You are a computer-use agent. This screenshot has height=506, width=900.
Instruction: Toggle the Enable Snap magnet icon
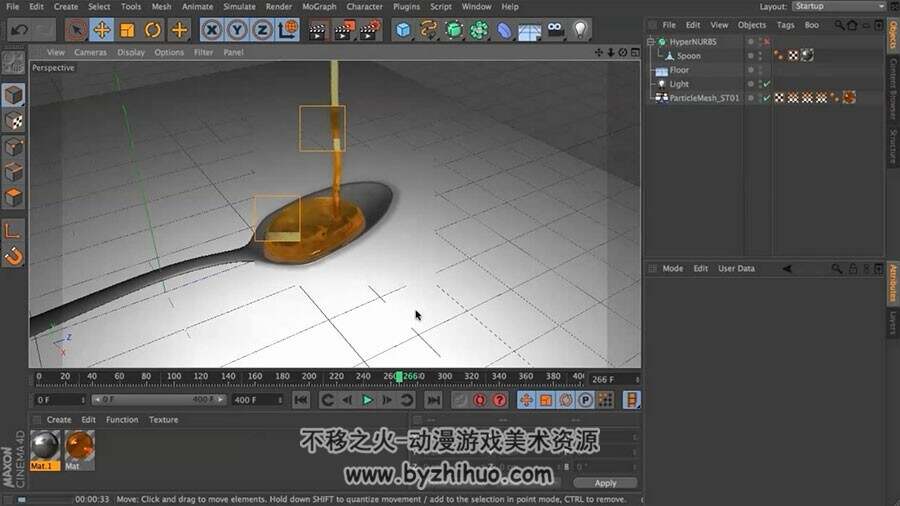tap(13, 256)
